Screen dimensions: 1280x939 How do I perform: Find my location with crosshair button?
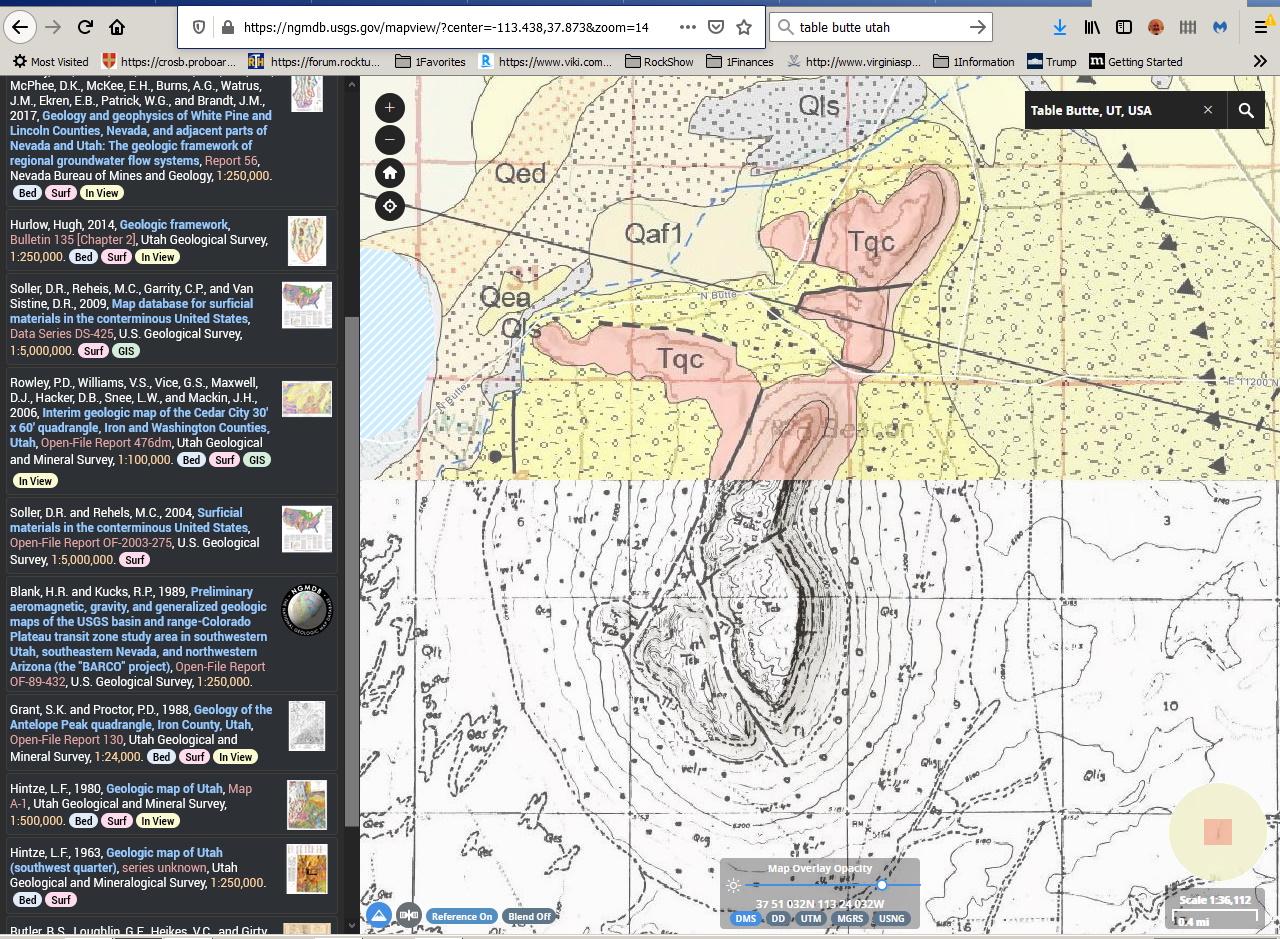pyautogui.click(x=390, y=206)
